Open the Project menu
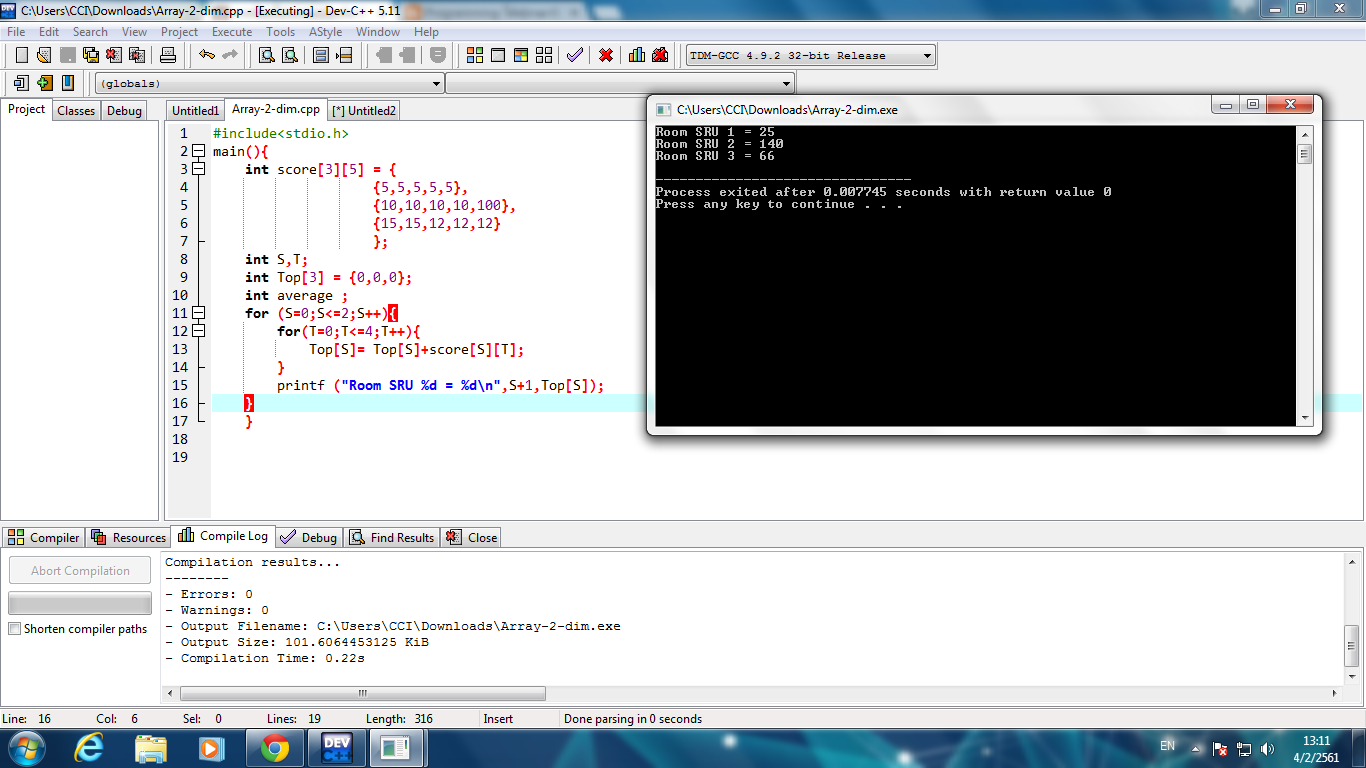 pyautogui.click(x=180, y=32)
